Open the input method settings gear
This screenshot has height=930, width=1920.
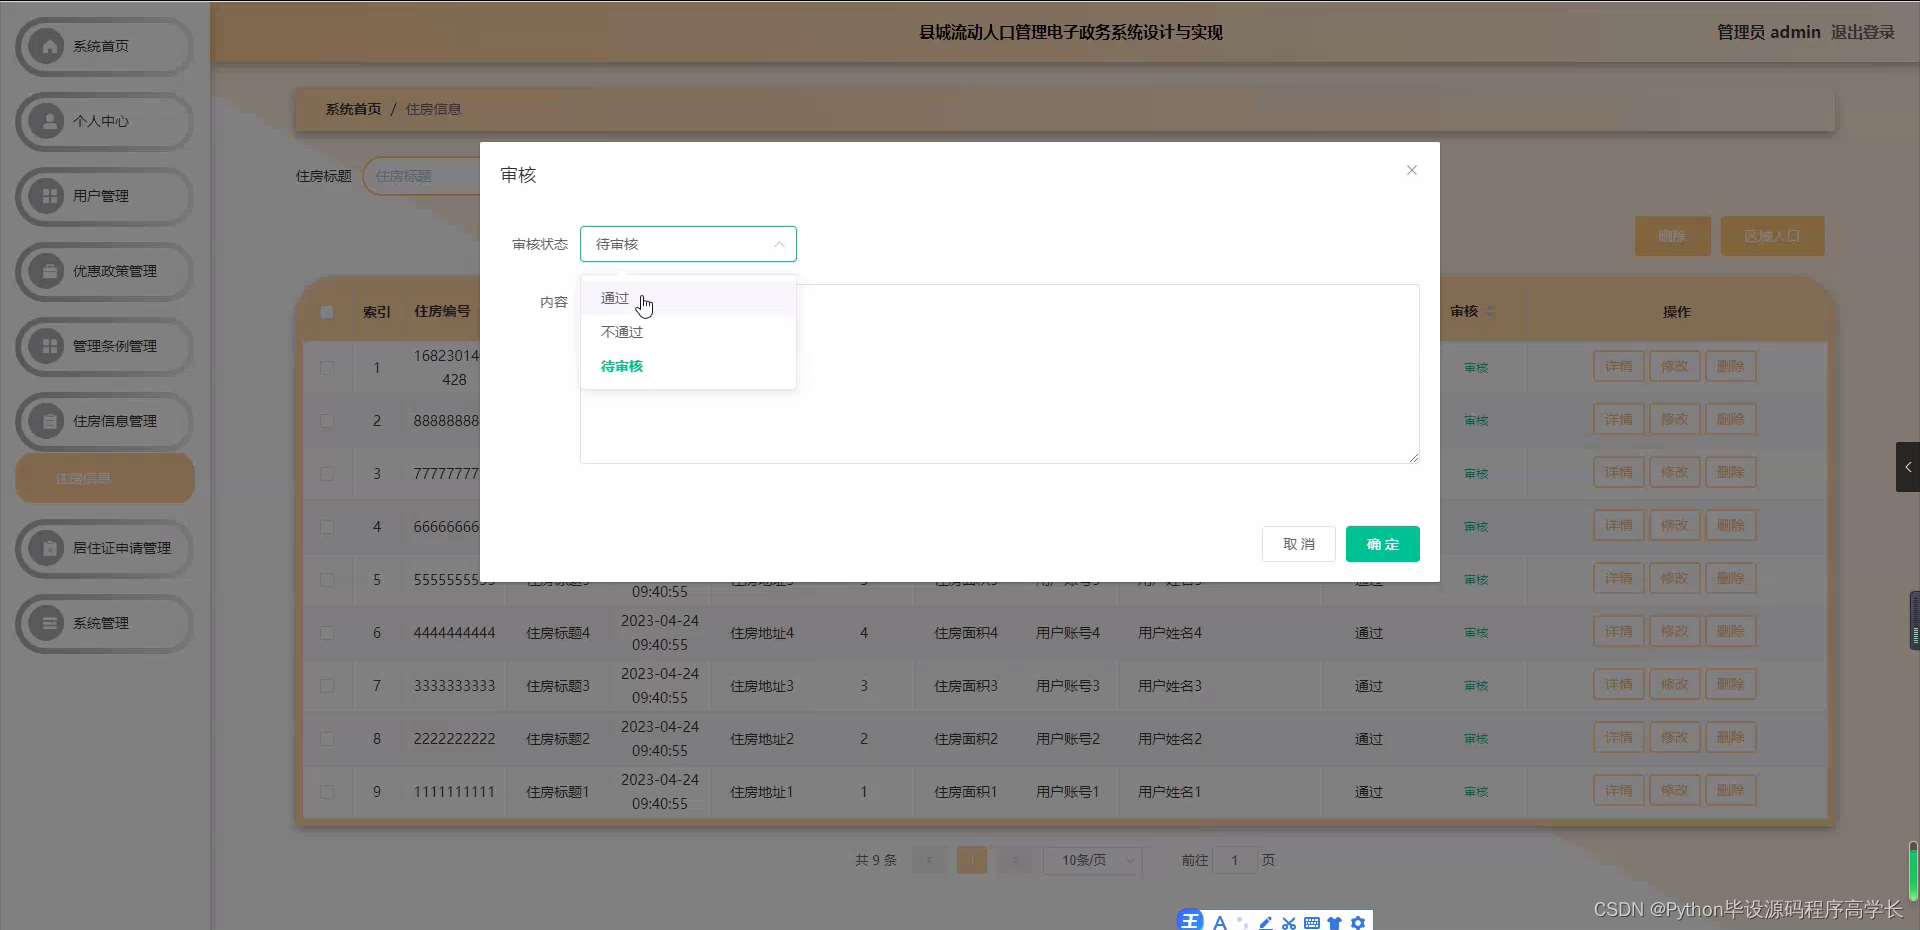(x=1357, y=923)
